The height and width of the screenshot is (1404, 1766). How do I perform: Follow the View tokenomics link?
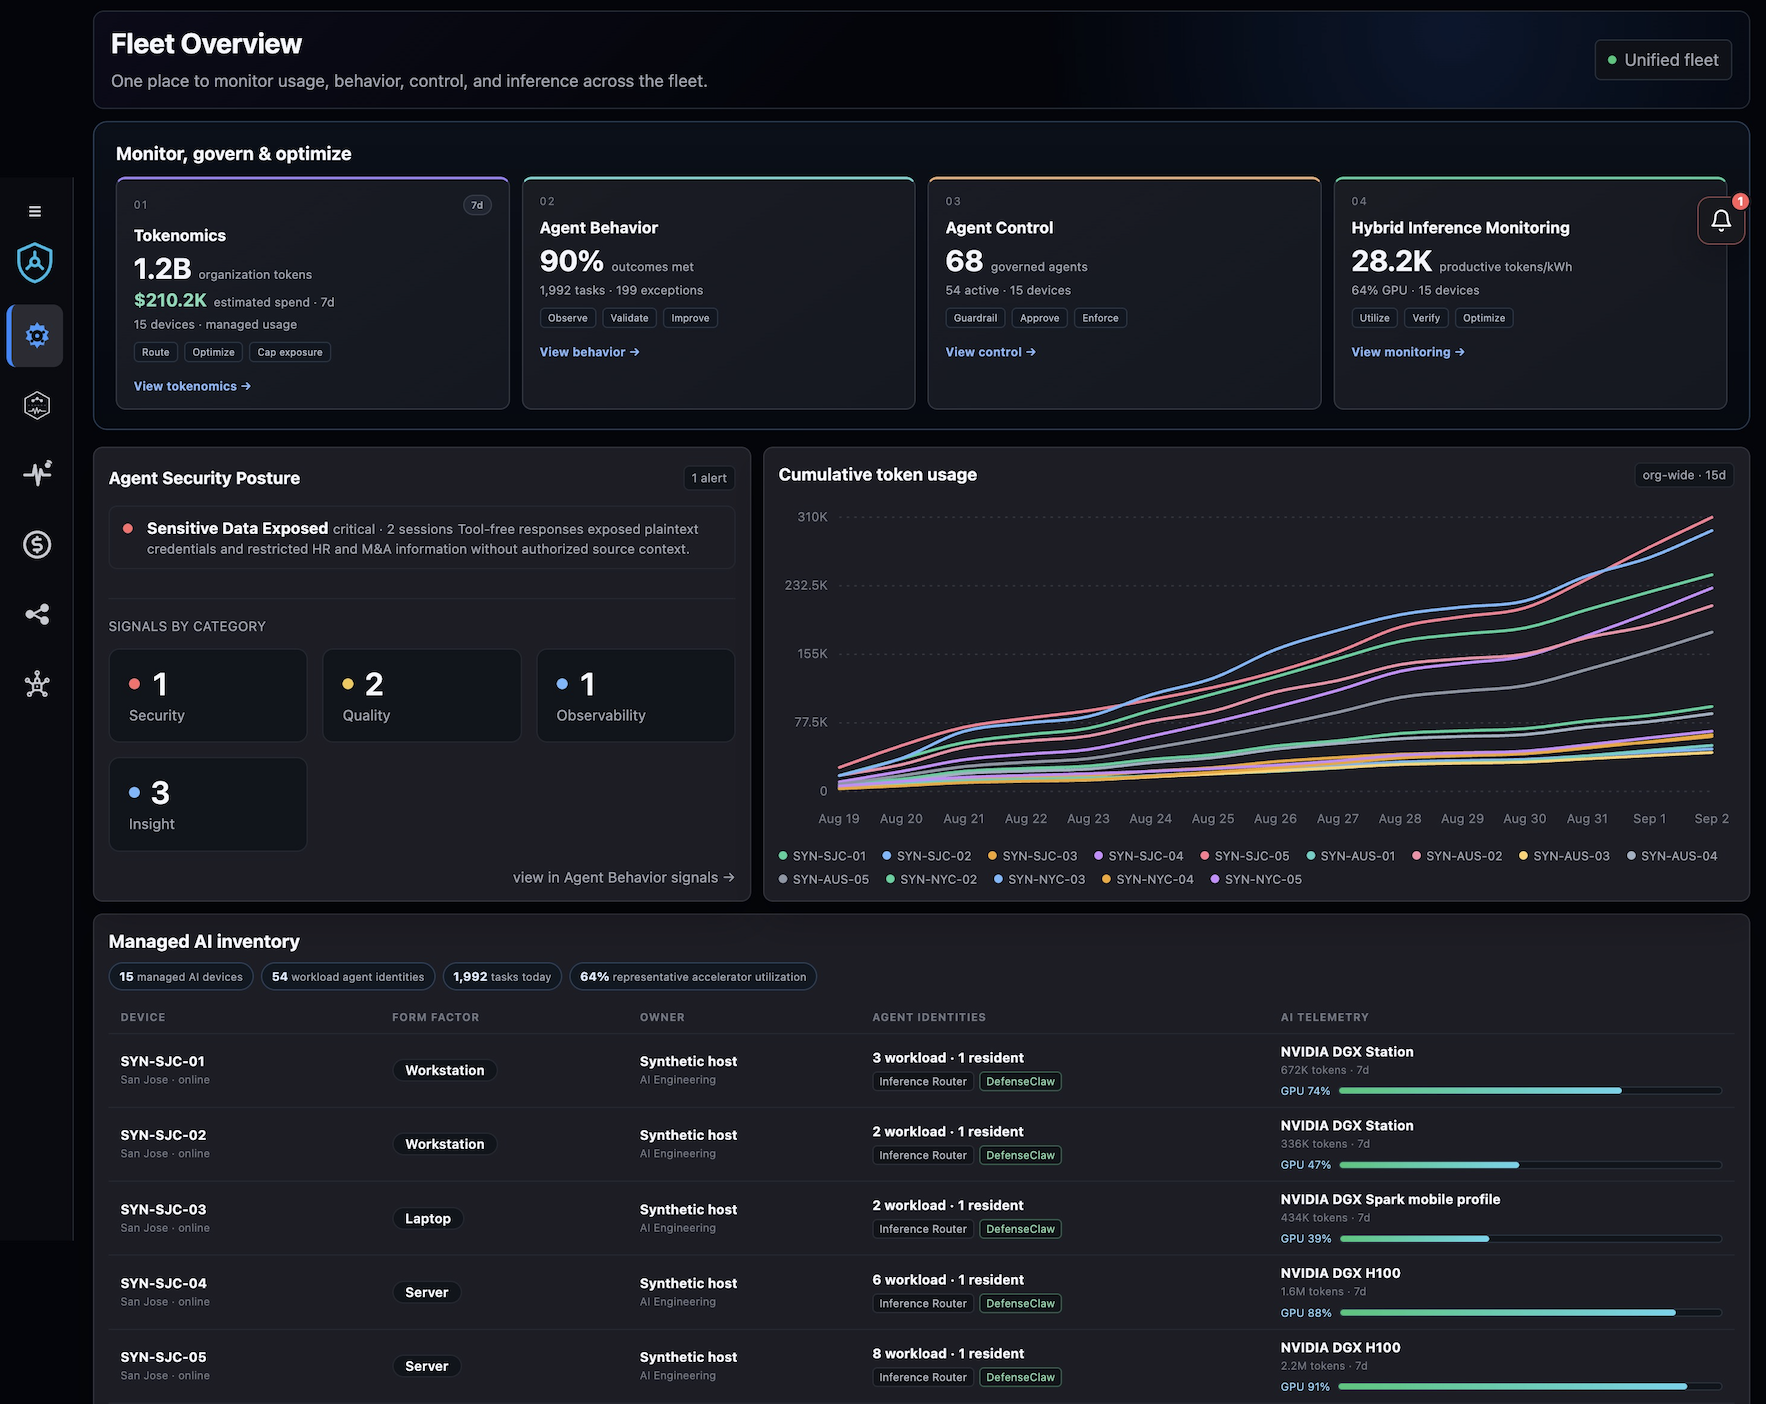pyautogui.click(x=192, y=386)
